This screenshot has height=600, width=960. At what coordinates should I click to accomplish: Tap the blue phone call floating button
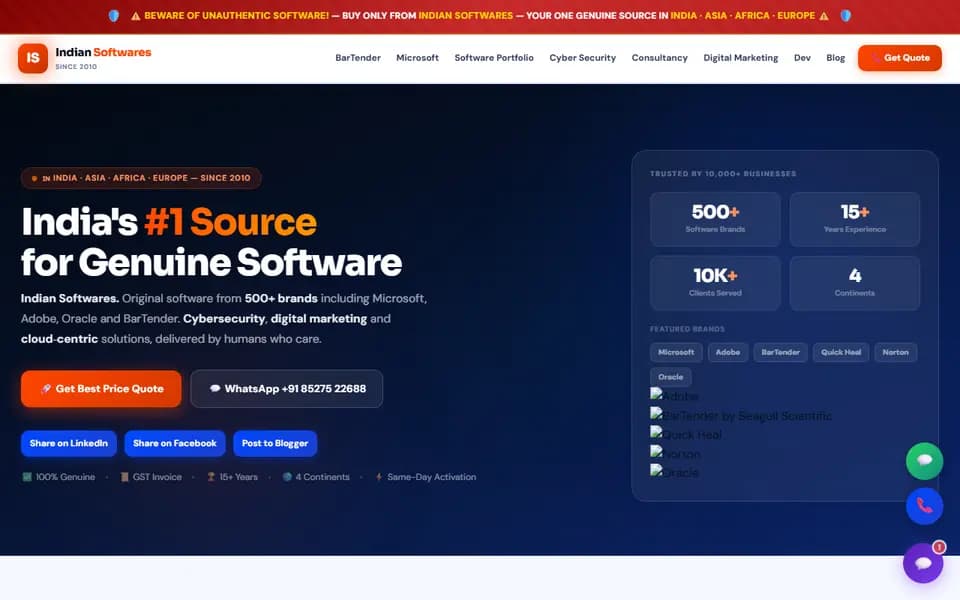(x=924, y=506)
